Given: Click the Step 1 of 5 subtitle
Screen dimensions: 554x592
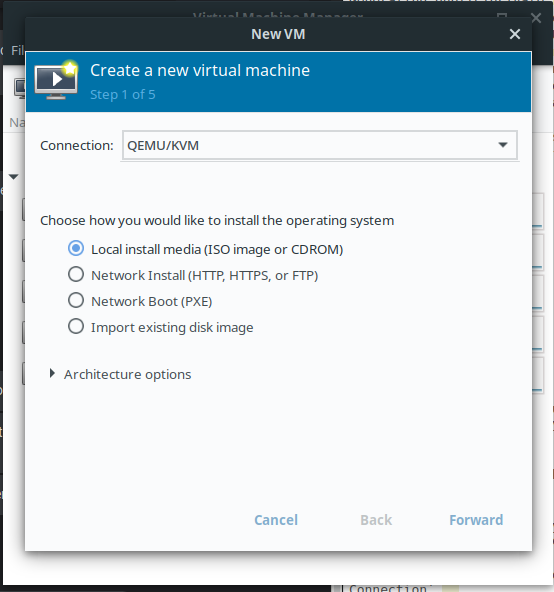Looking at the screenshot, I should point(123,94).
